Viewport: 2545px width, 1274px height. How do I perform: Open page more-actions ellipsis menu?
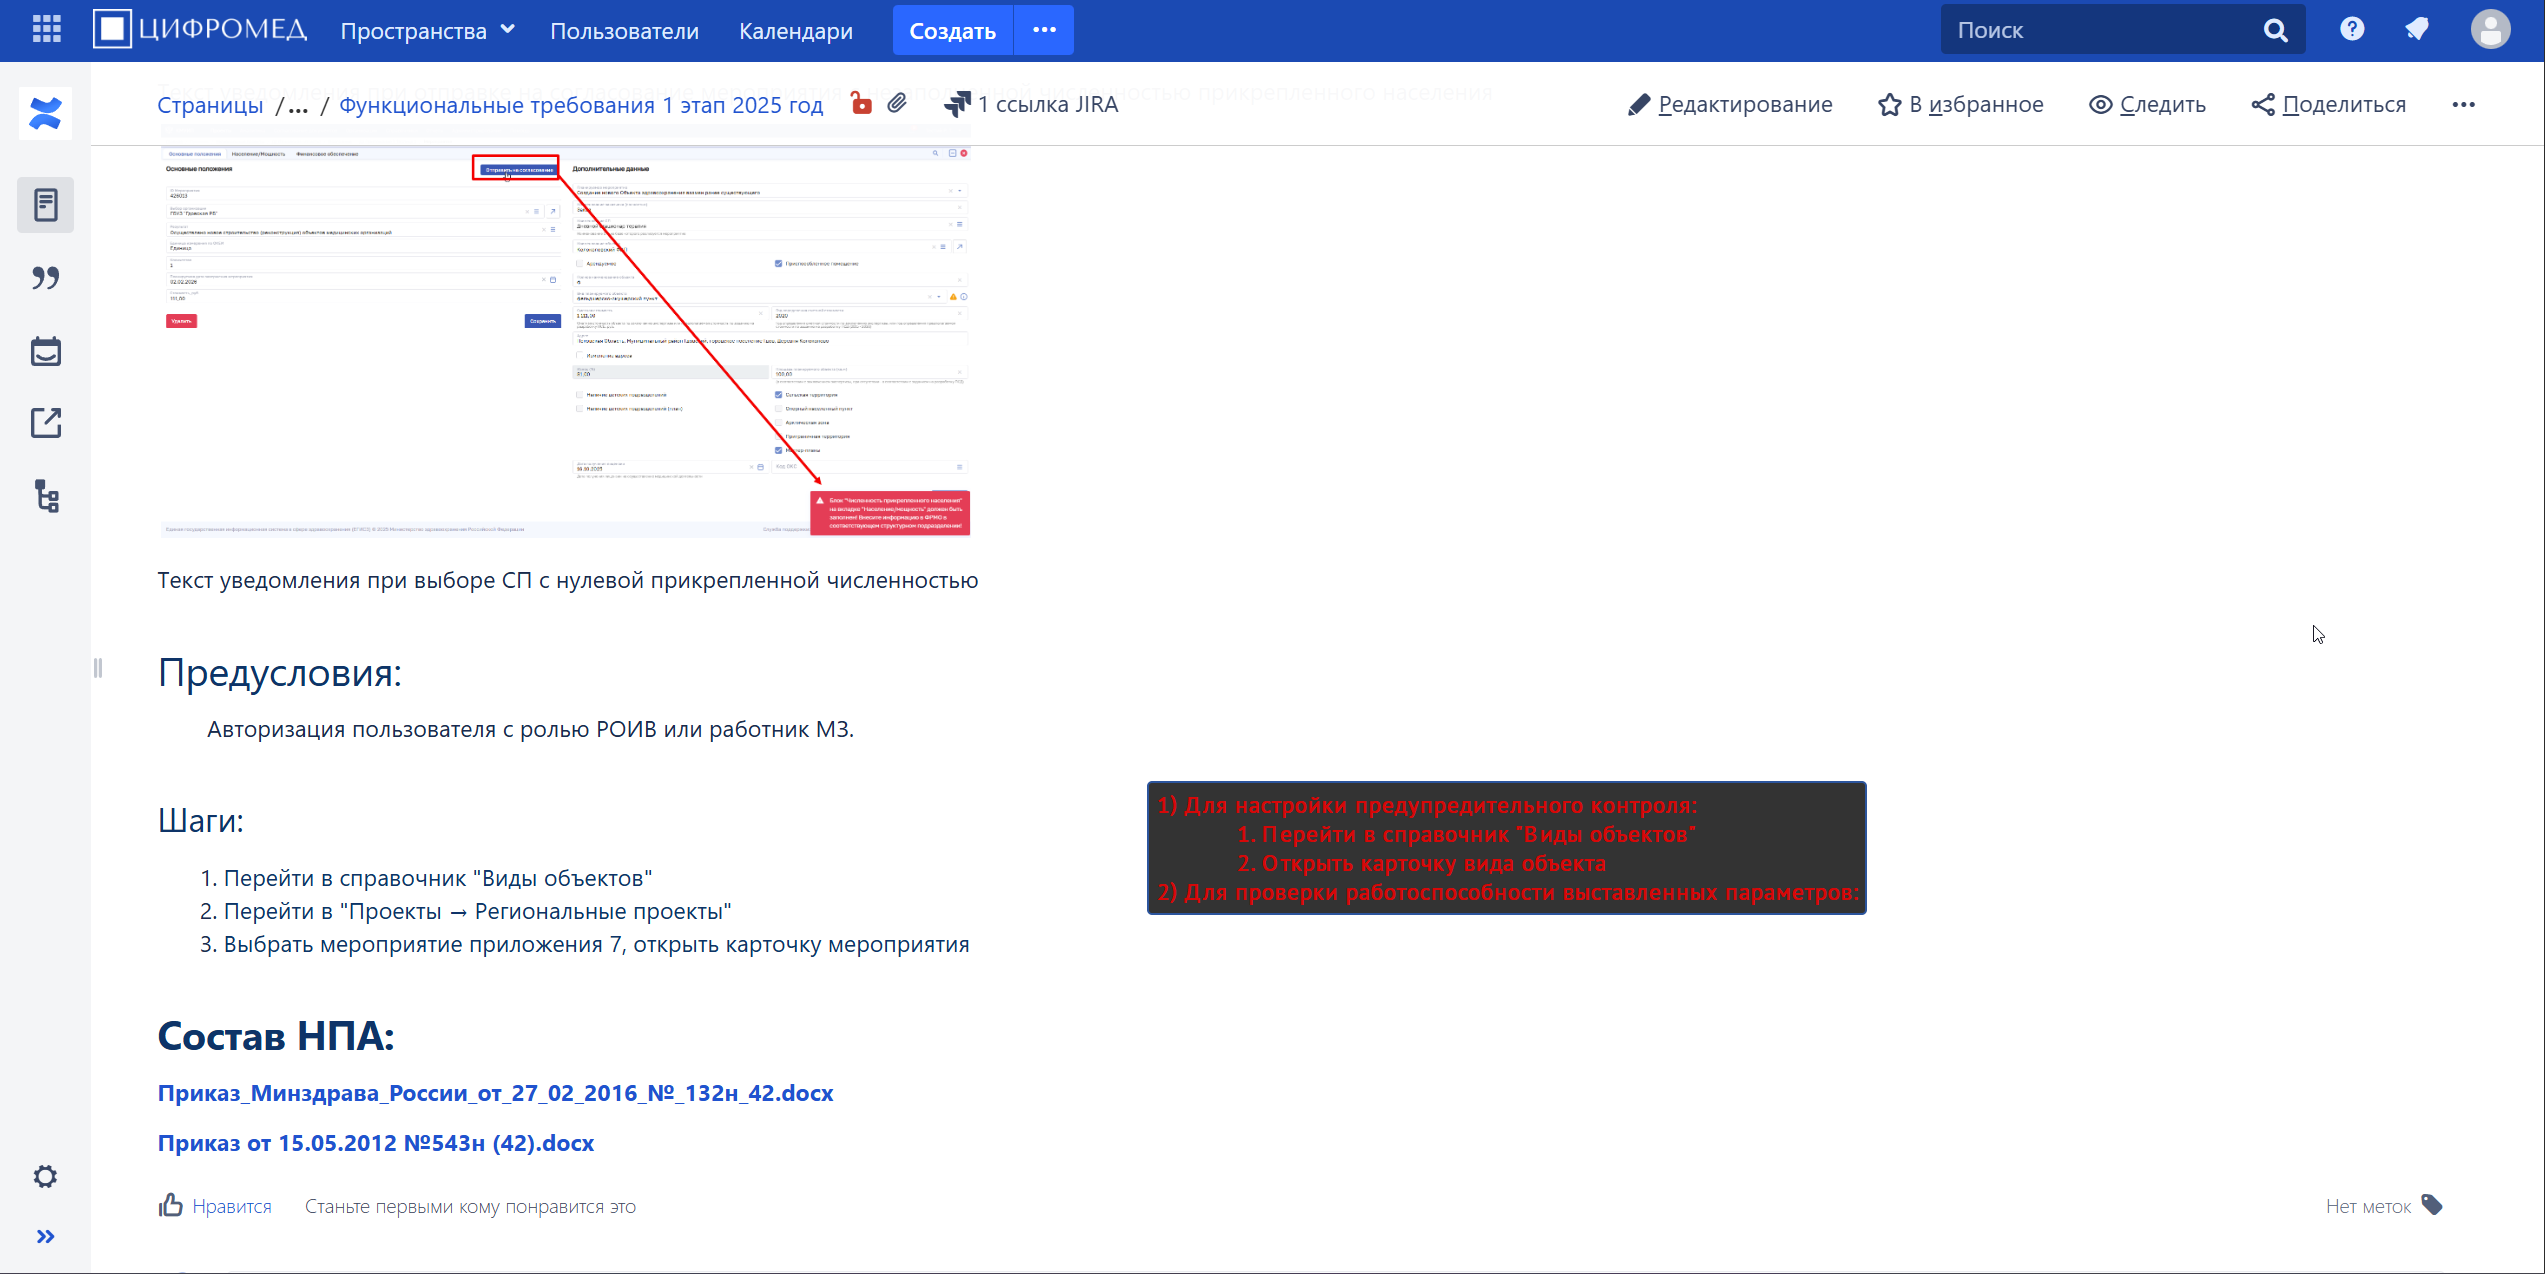[x=2463, y=105]
